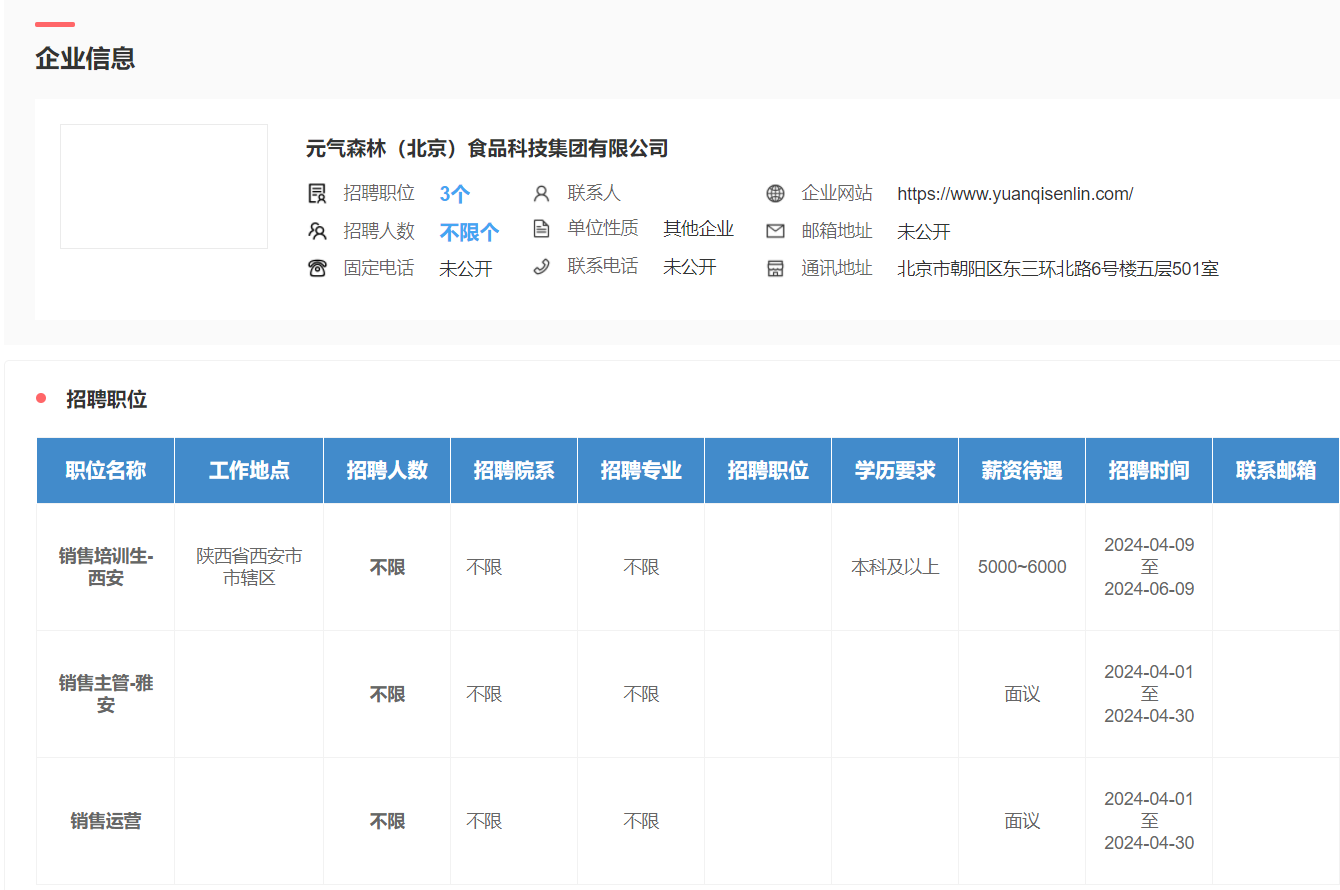Image resolution: width=1340 pixels, height=890 pixels.
Task: Click the 5000~6000 salary cell
Action: [1022, 567]
